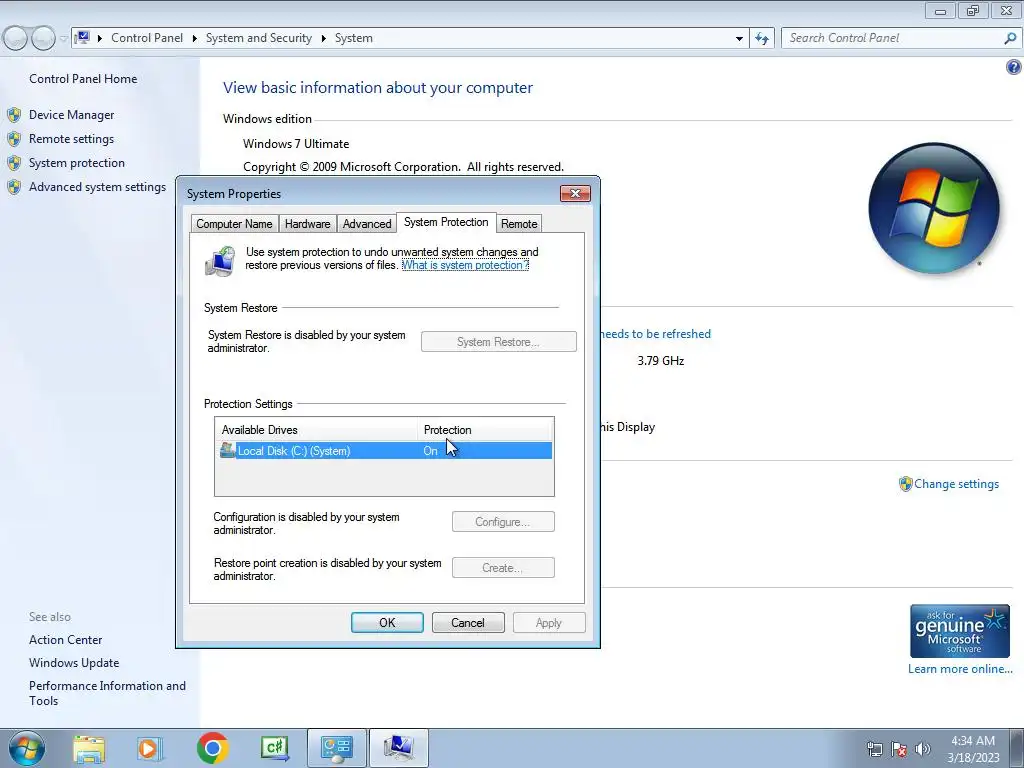The height and width of the screenshot is (768, 1024).
Task: Click the Local Disk drive icon
Action: (x=227, y=450)
